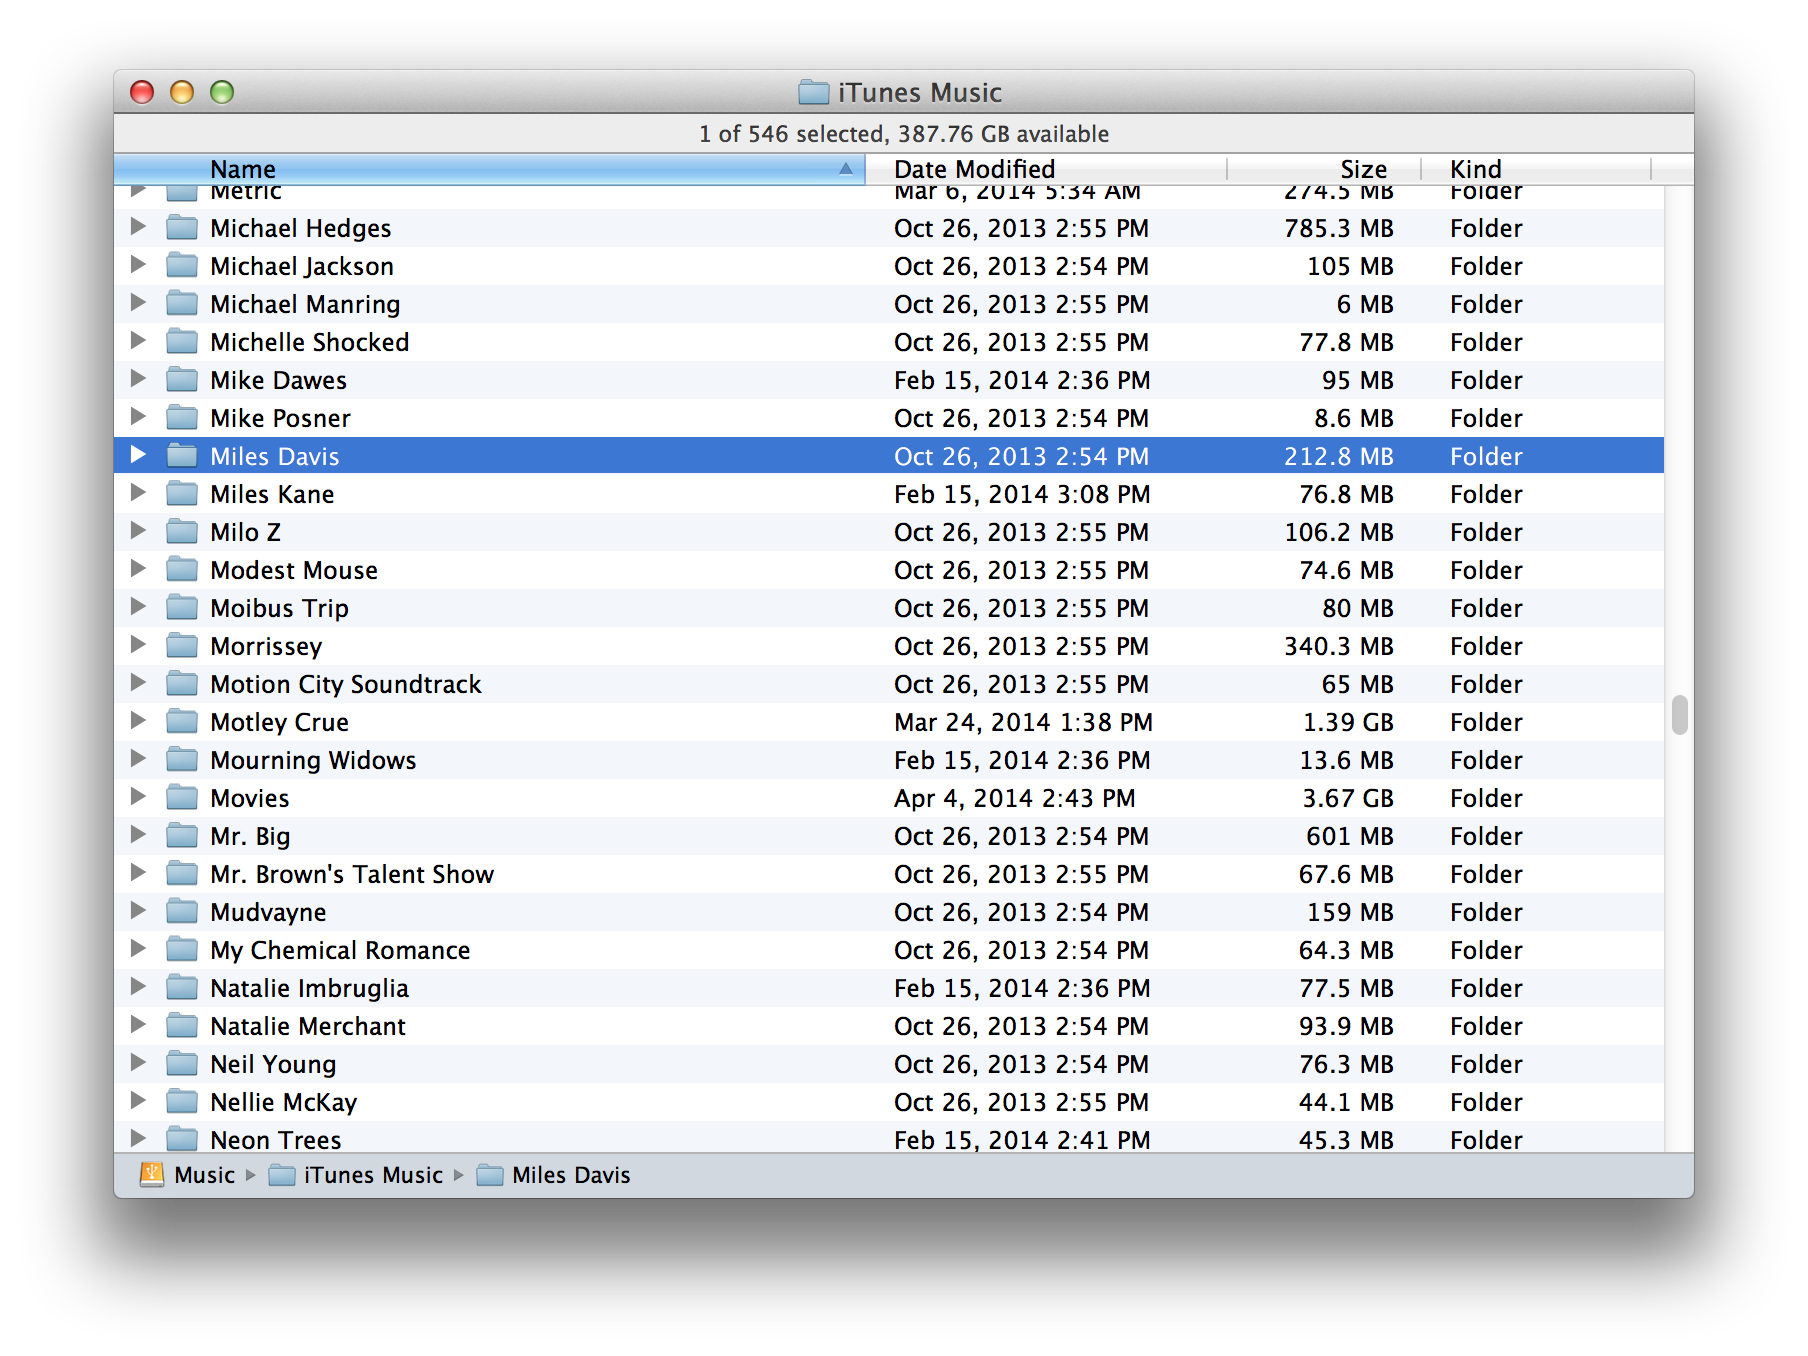The width and height of the screenshot is (1808, 1356).
Task: Click the Michael Hedges folder icon
Action: (x=182, y=227)
